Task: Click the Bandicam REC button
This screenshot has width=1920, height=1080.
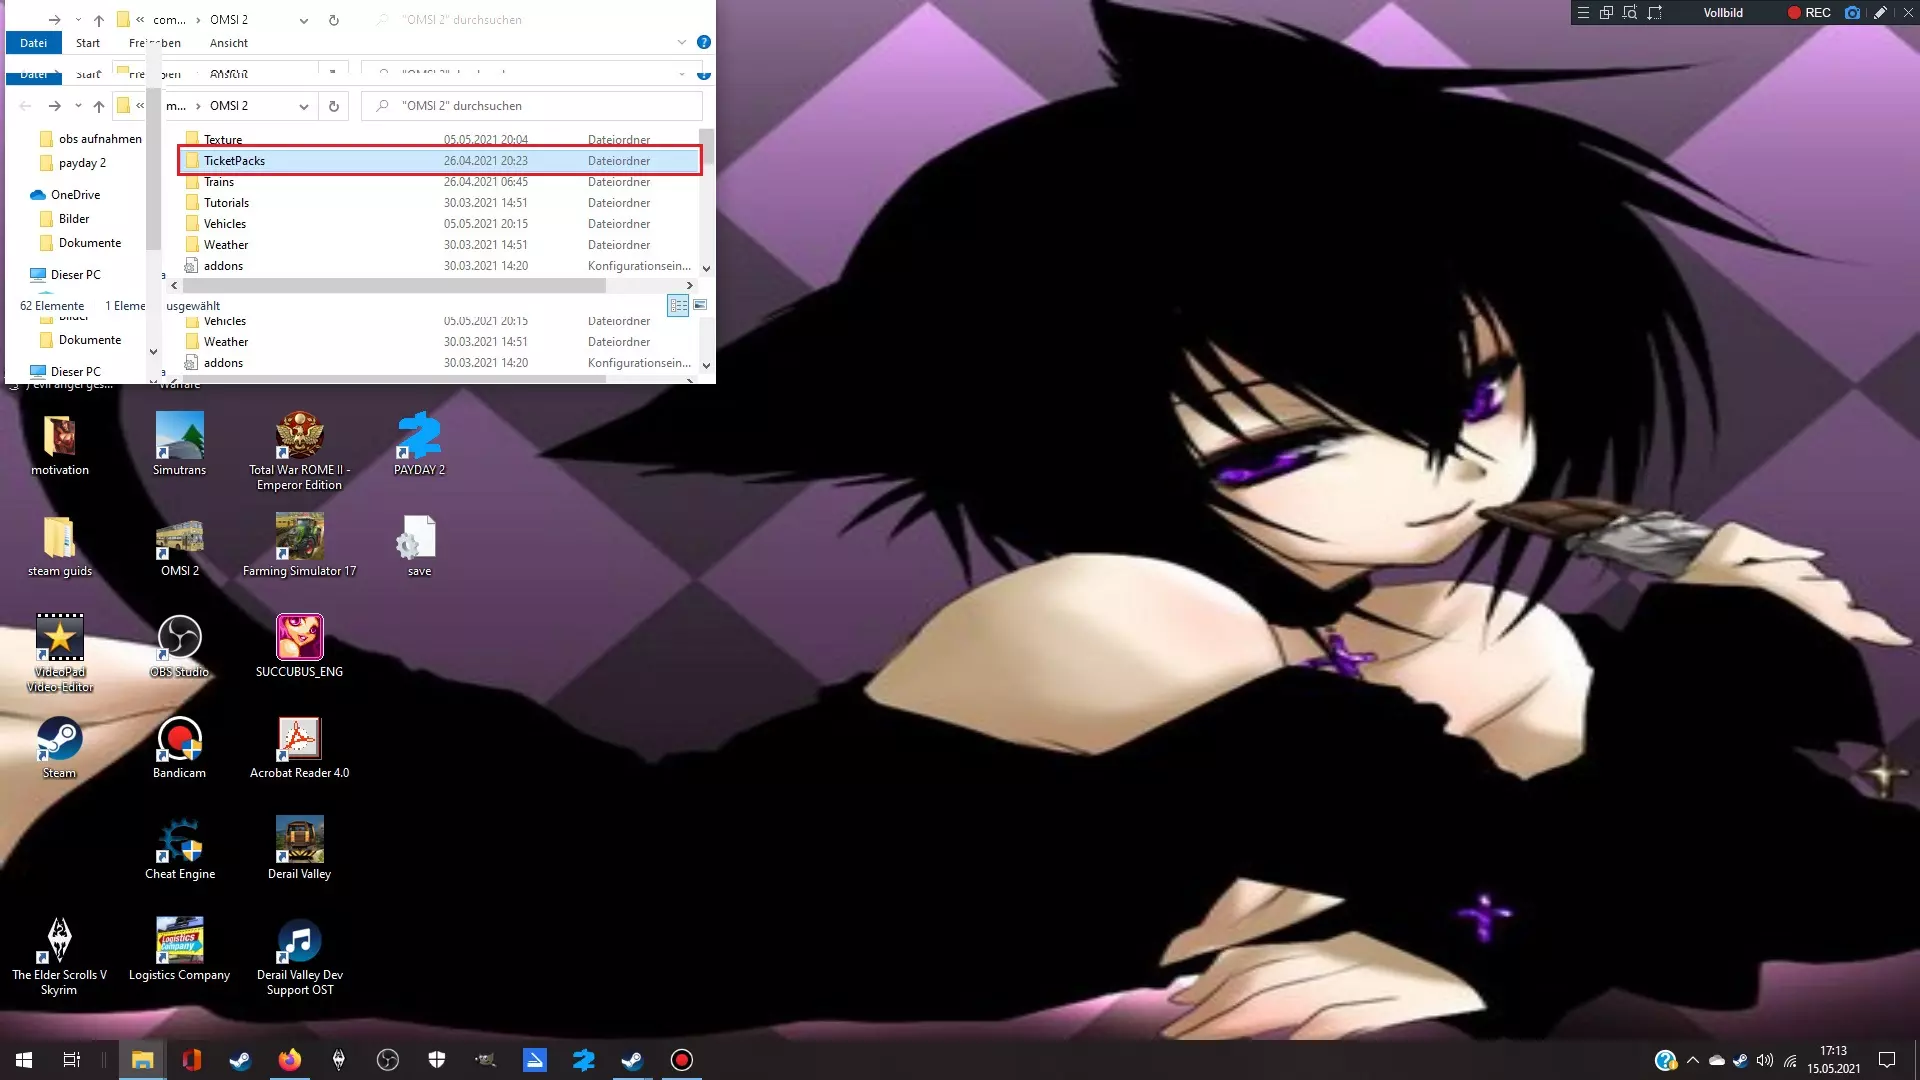Action: [x=1809, y=13]
